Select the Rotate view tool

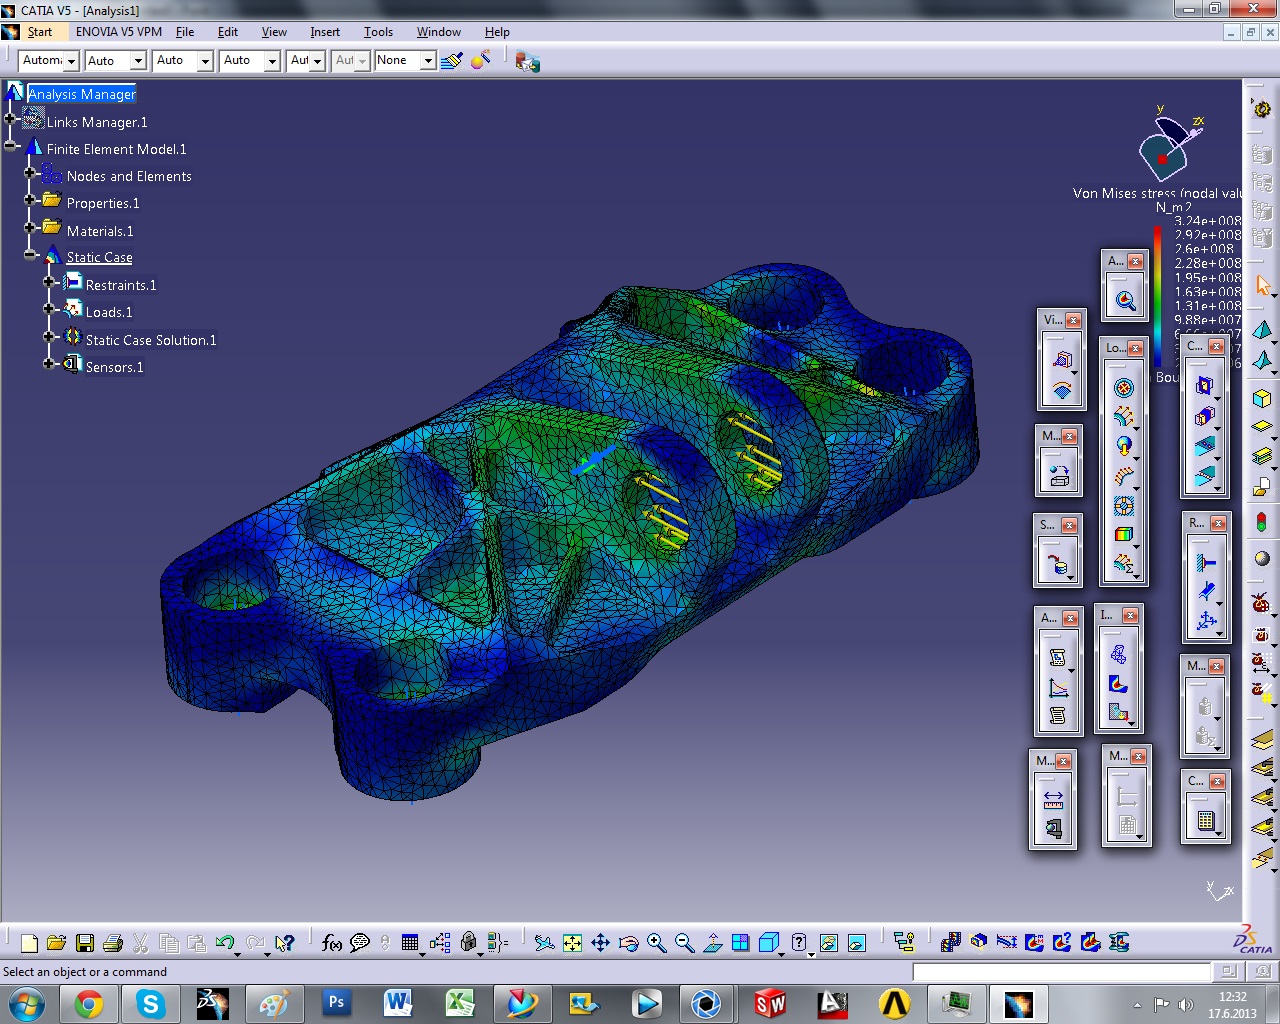tap(628, 943)
